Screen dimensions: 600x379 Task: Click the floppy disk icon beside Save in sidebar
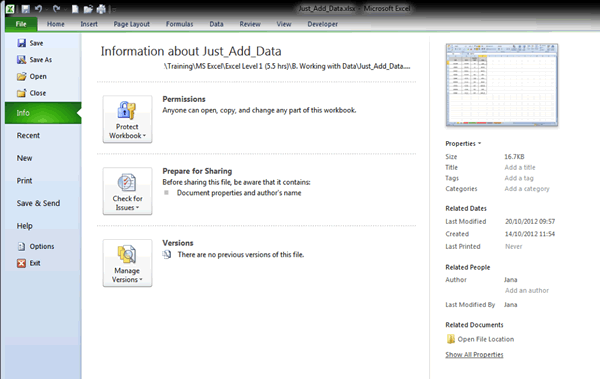tap(21, 43)
